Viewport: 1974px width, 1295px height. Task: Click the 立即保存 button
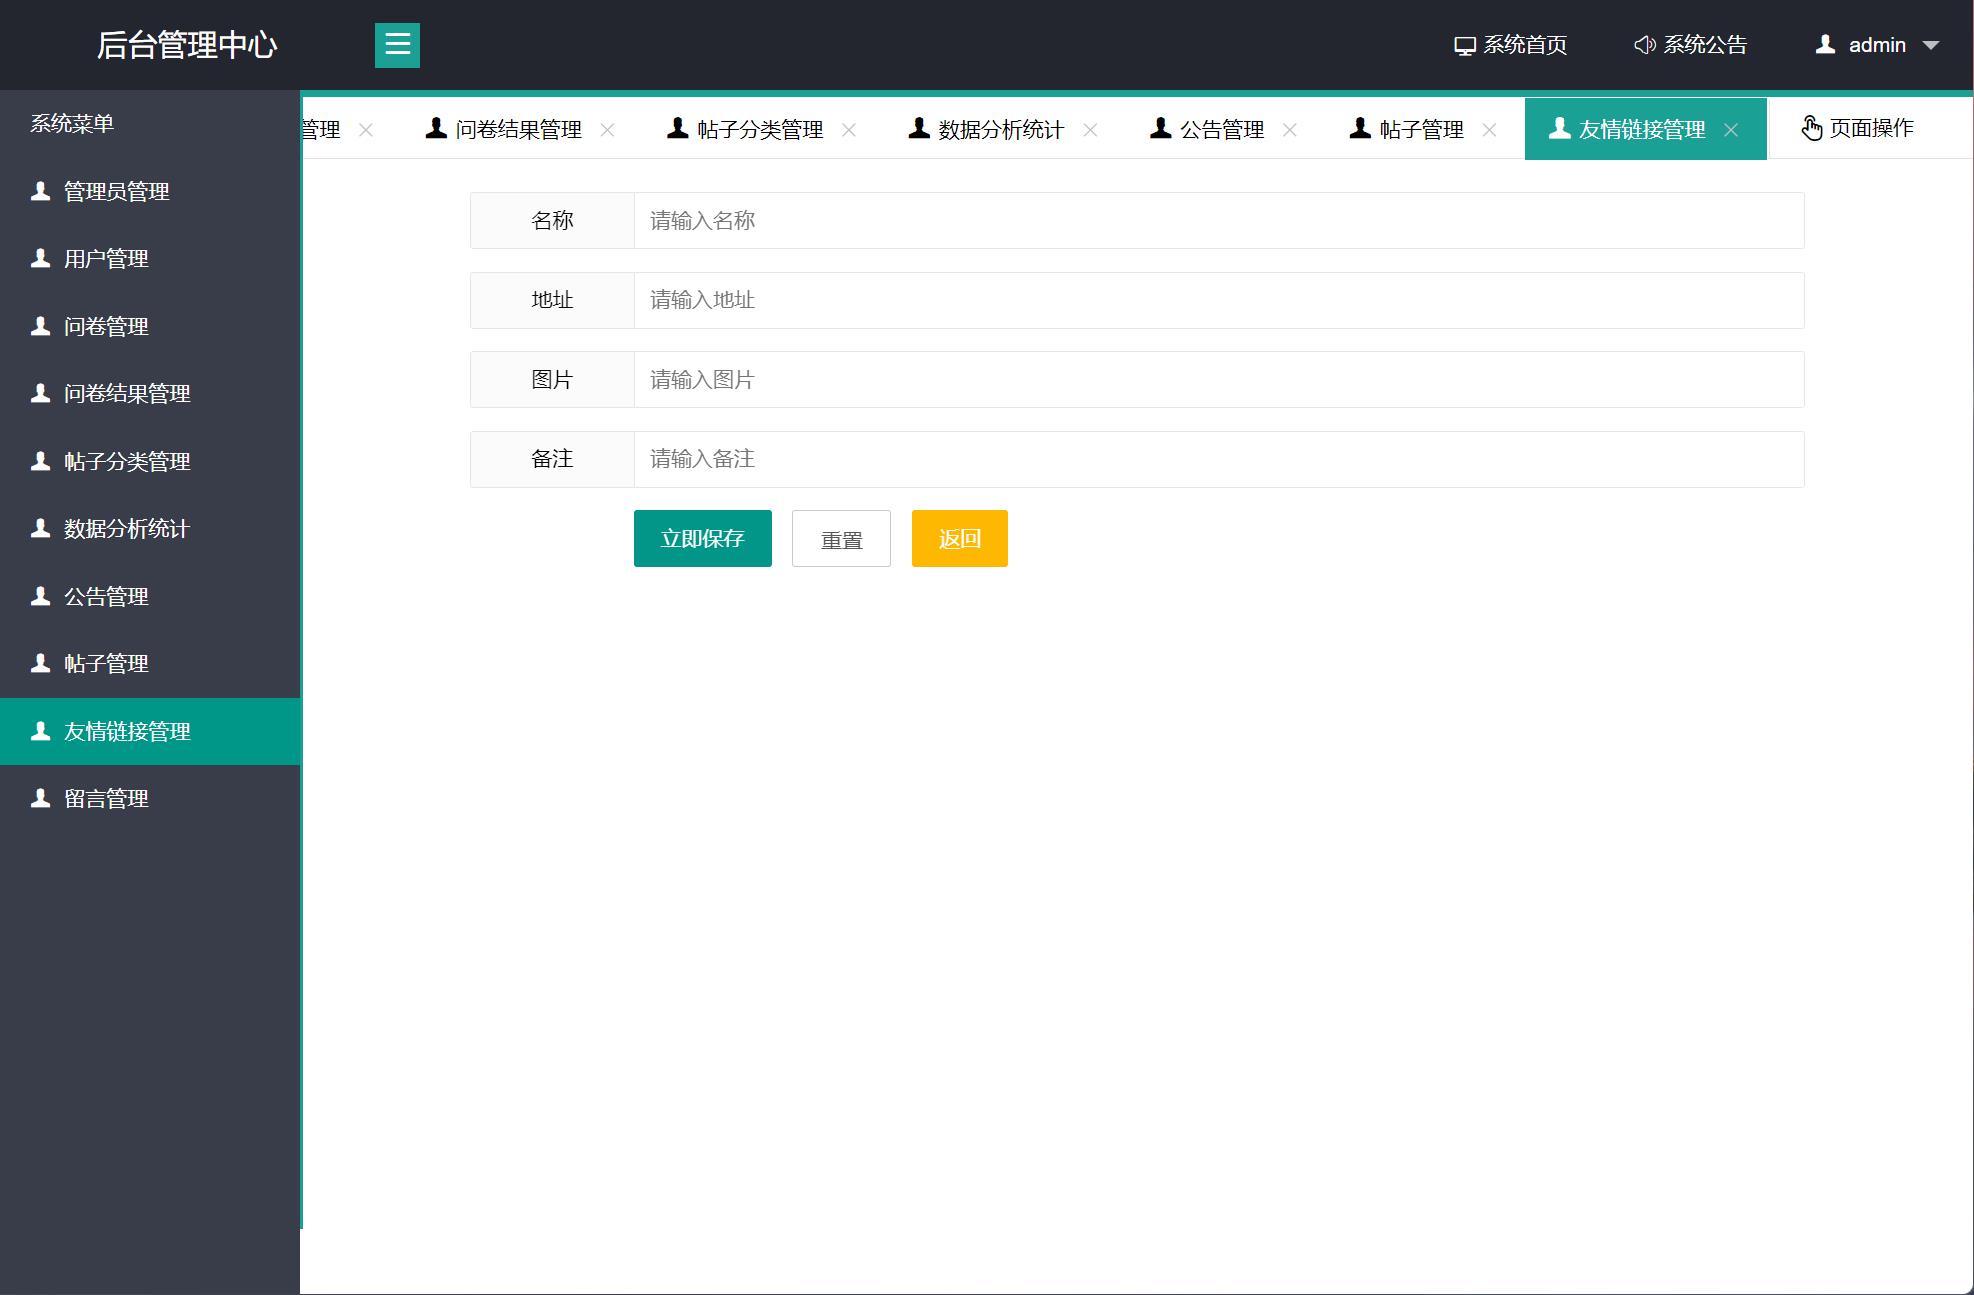coord(702,538)
